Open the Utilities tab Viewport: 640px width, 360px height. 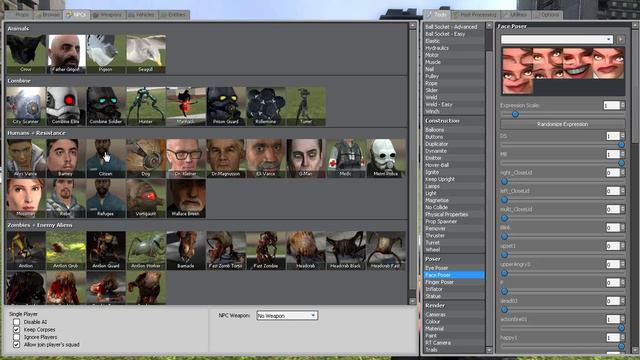coord(516,15)
